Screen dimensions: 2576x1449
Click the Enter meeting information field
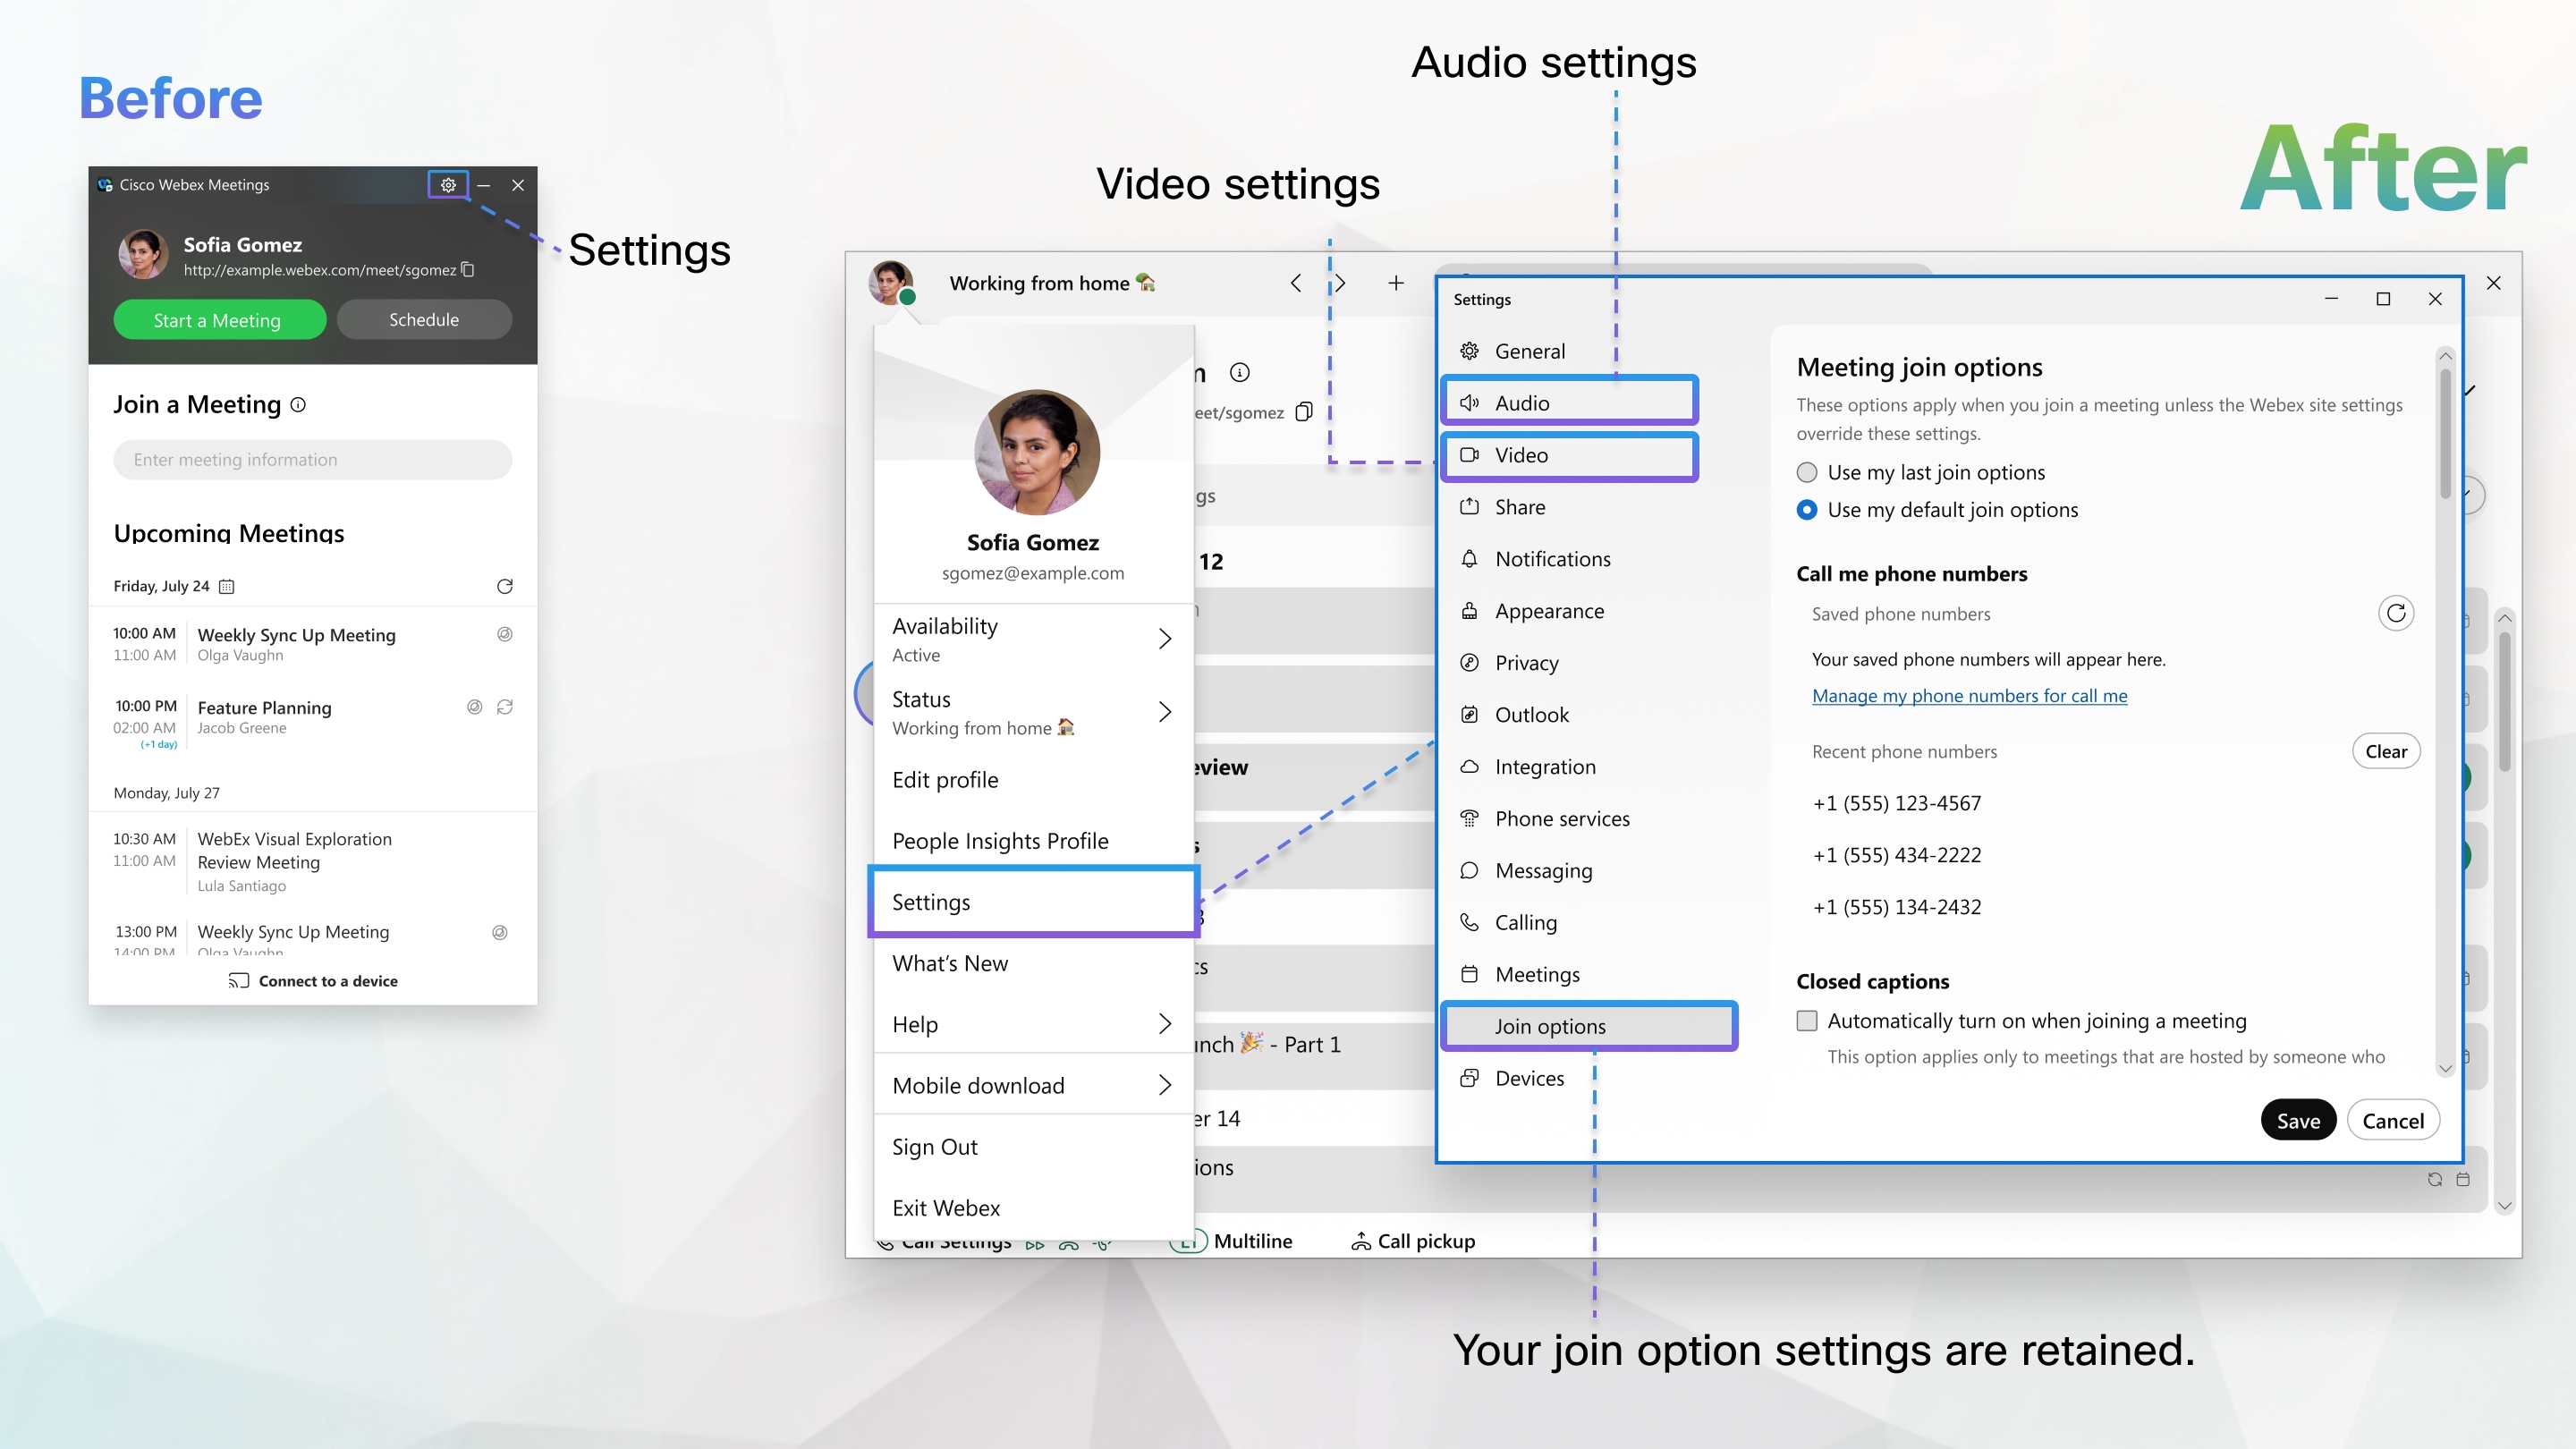[x=312, y=459]
